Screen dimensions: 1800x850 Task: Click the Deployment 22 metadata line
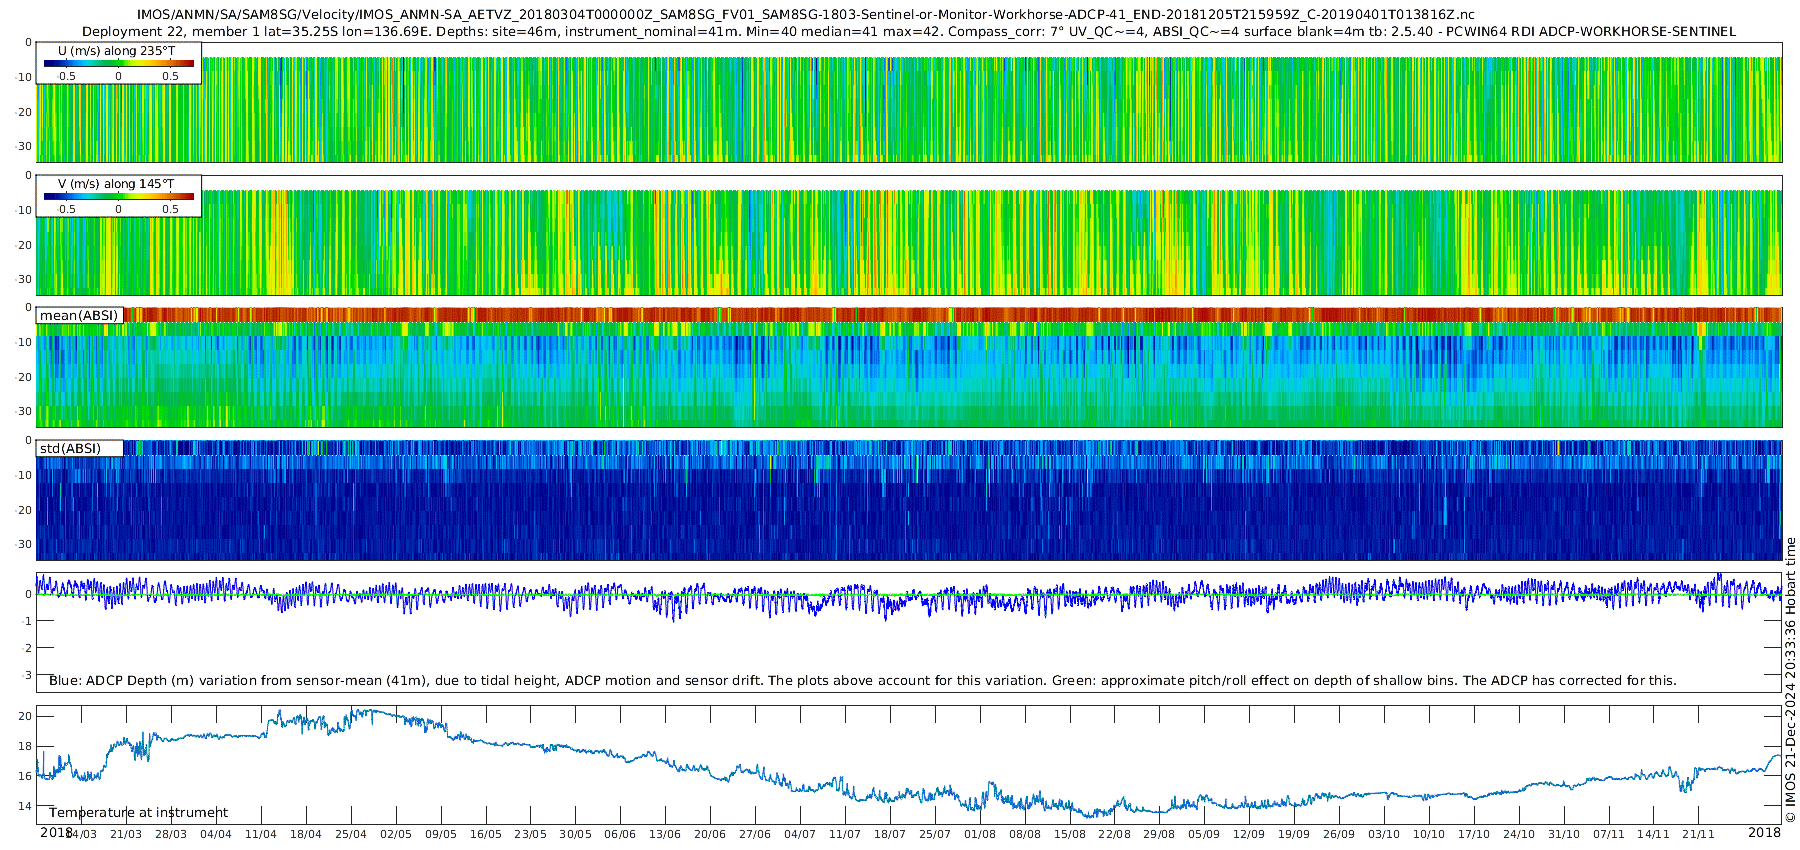(x=908, y=32)
